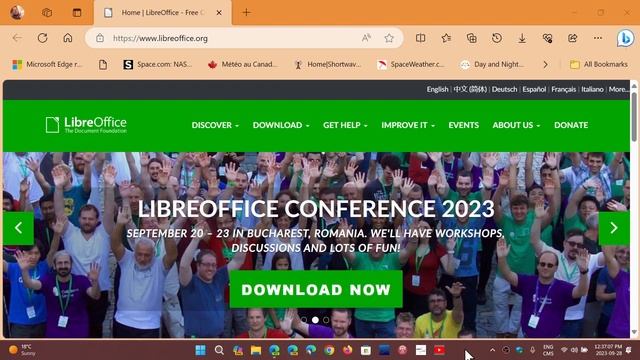The image size is (640, 360).
Task: Select the active middle carousel dot
Action: (x=315, y=320)
